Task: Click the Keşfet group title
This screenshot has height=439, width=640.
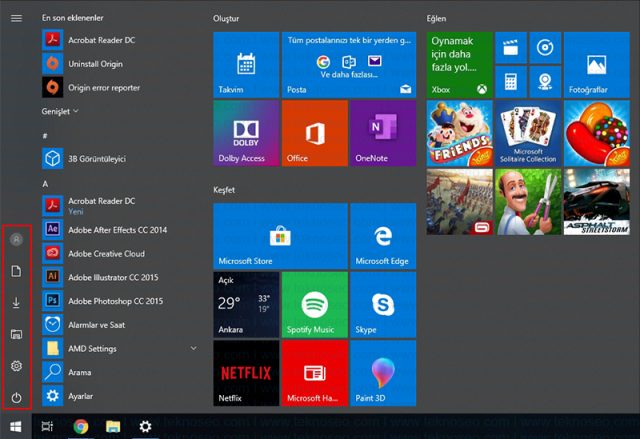Action: tap(224, 190)
